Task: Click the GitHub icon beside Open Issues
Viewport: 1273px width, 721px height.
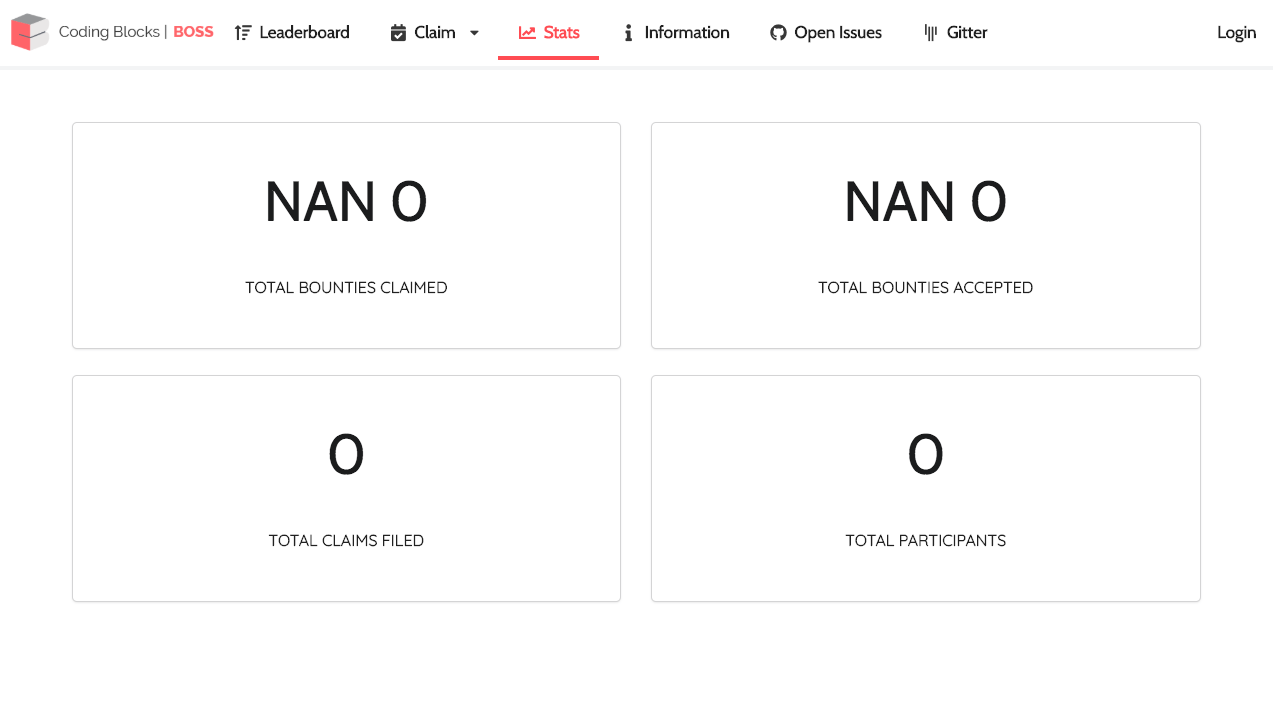Action: pyautogui.click(x=777, y=32)
